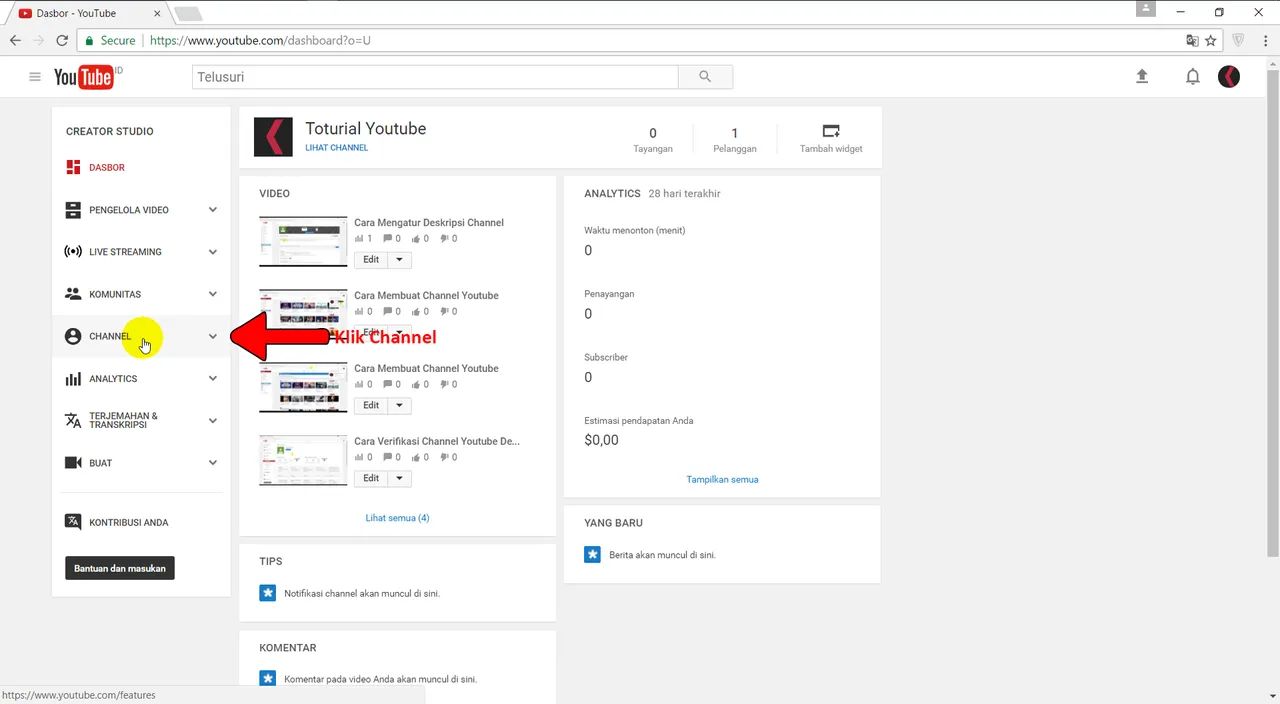Screen dimensions: 1280x704
Task: Click the search magnifier button
Action: pos(705,77)
